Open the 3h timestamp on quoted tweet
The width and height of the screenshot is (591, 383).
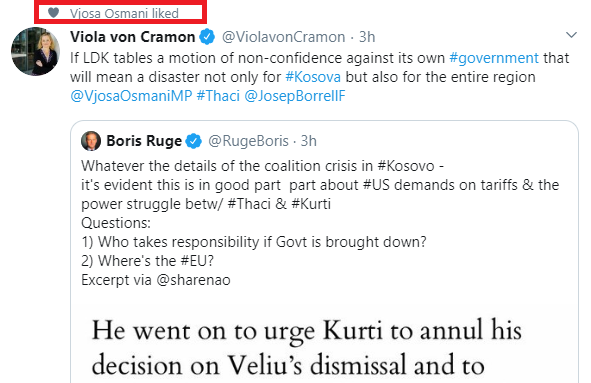click(308, 141)
